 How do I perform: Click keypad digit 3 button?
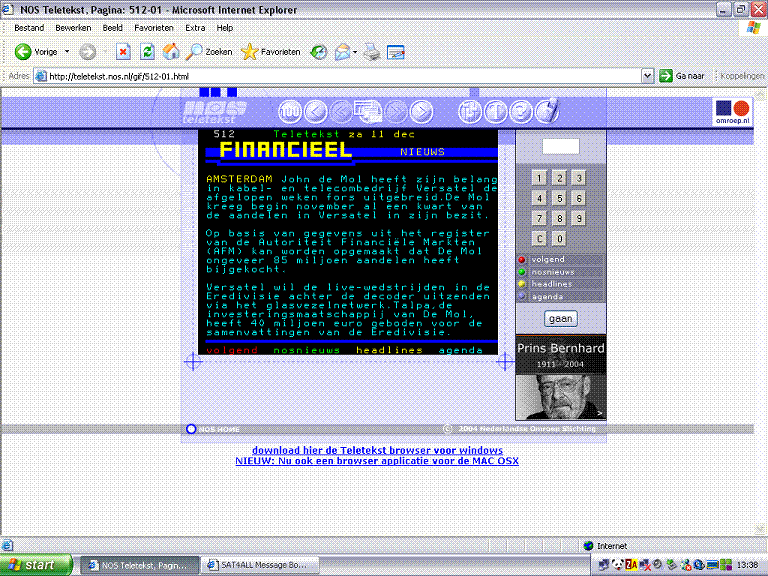point(579,178)
